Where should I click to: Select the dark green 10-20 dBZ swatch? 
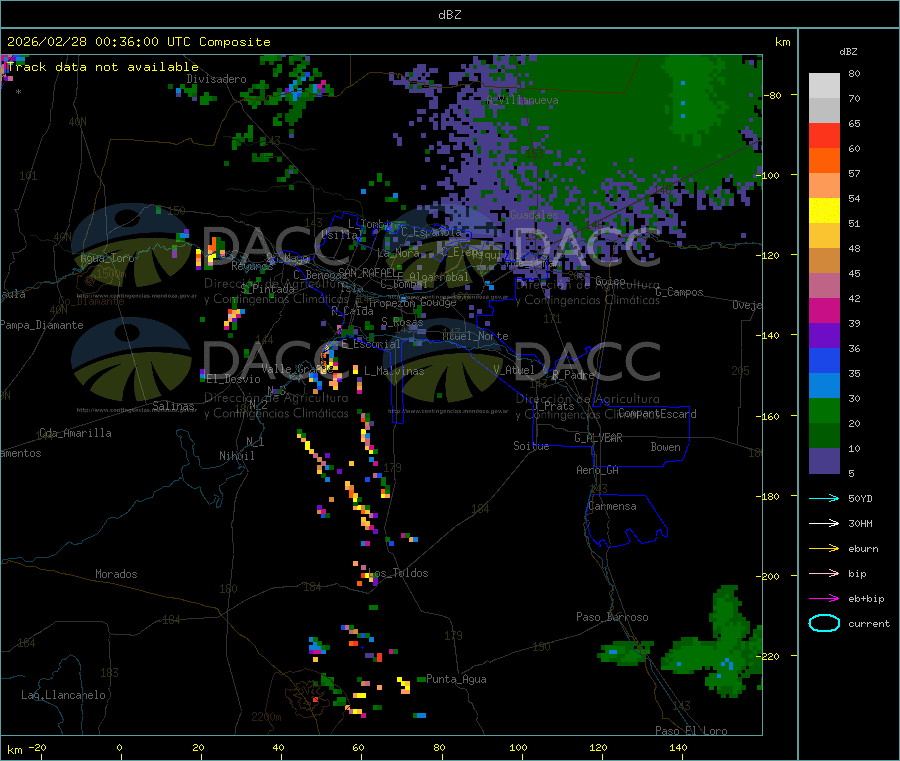click(x=824, y=436)
